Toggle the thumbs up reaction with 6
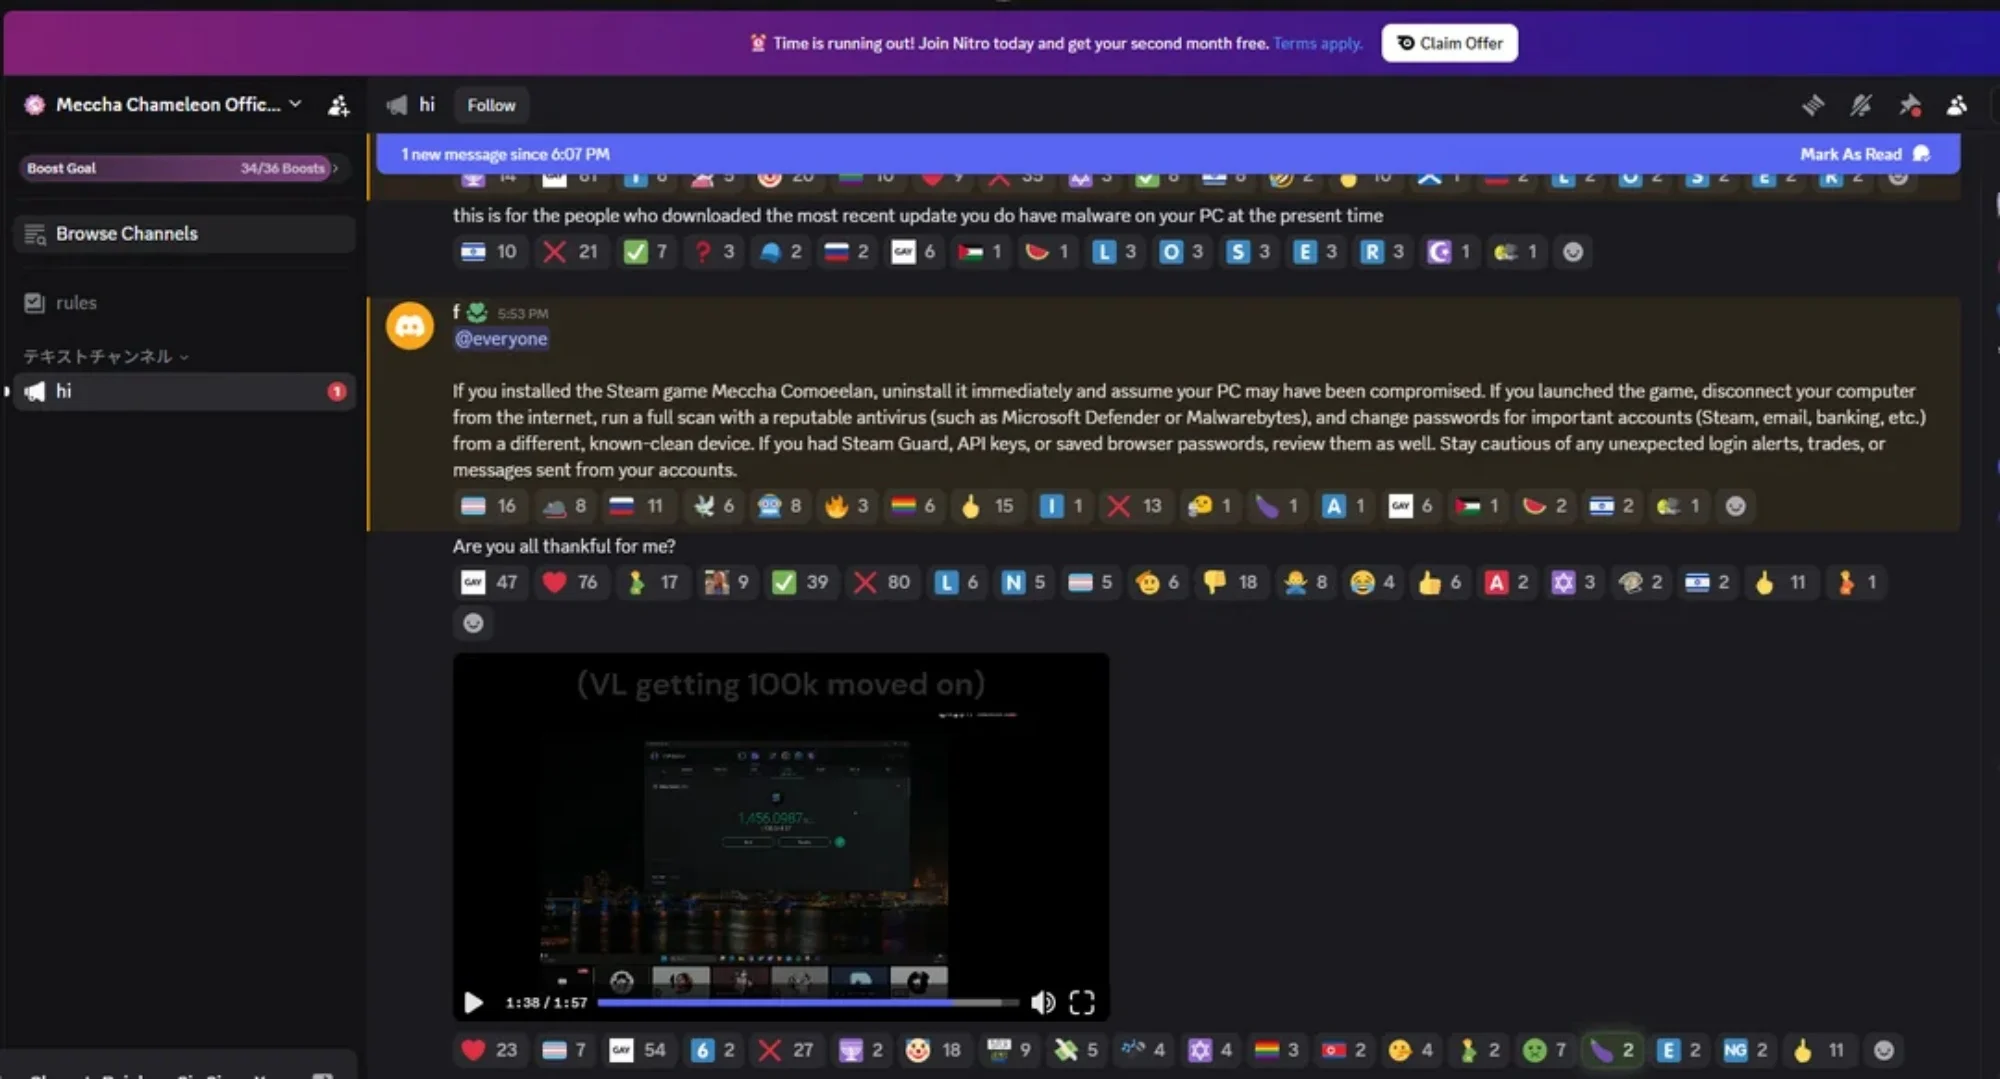The height and width of the screenshot is (1079, 2000). (x=1439, y=582)
